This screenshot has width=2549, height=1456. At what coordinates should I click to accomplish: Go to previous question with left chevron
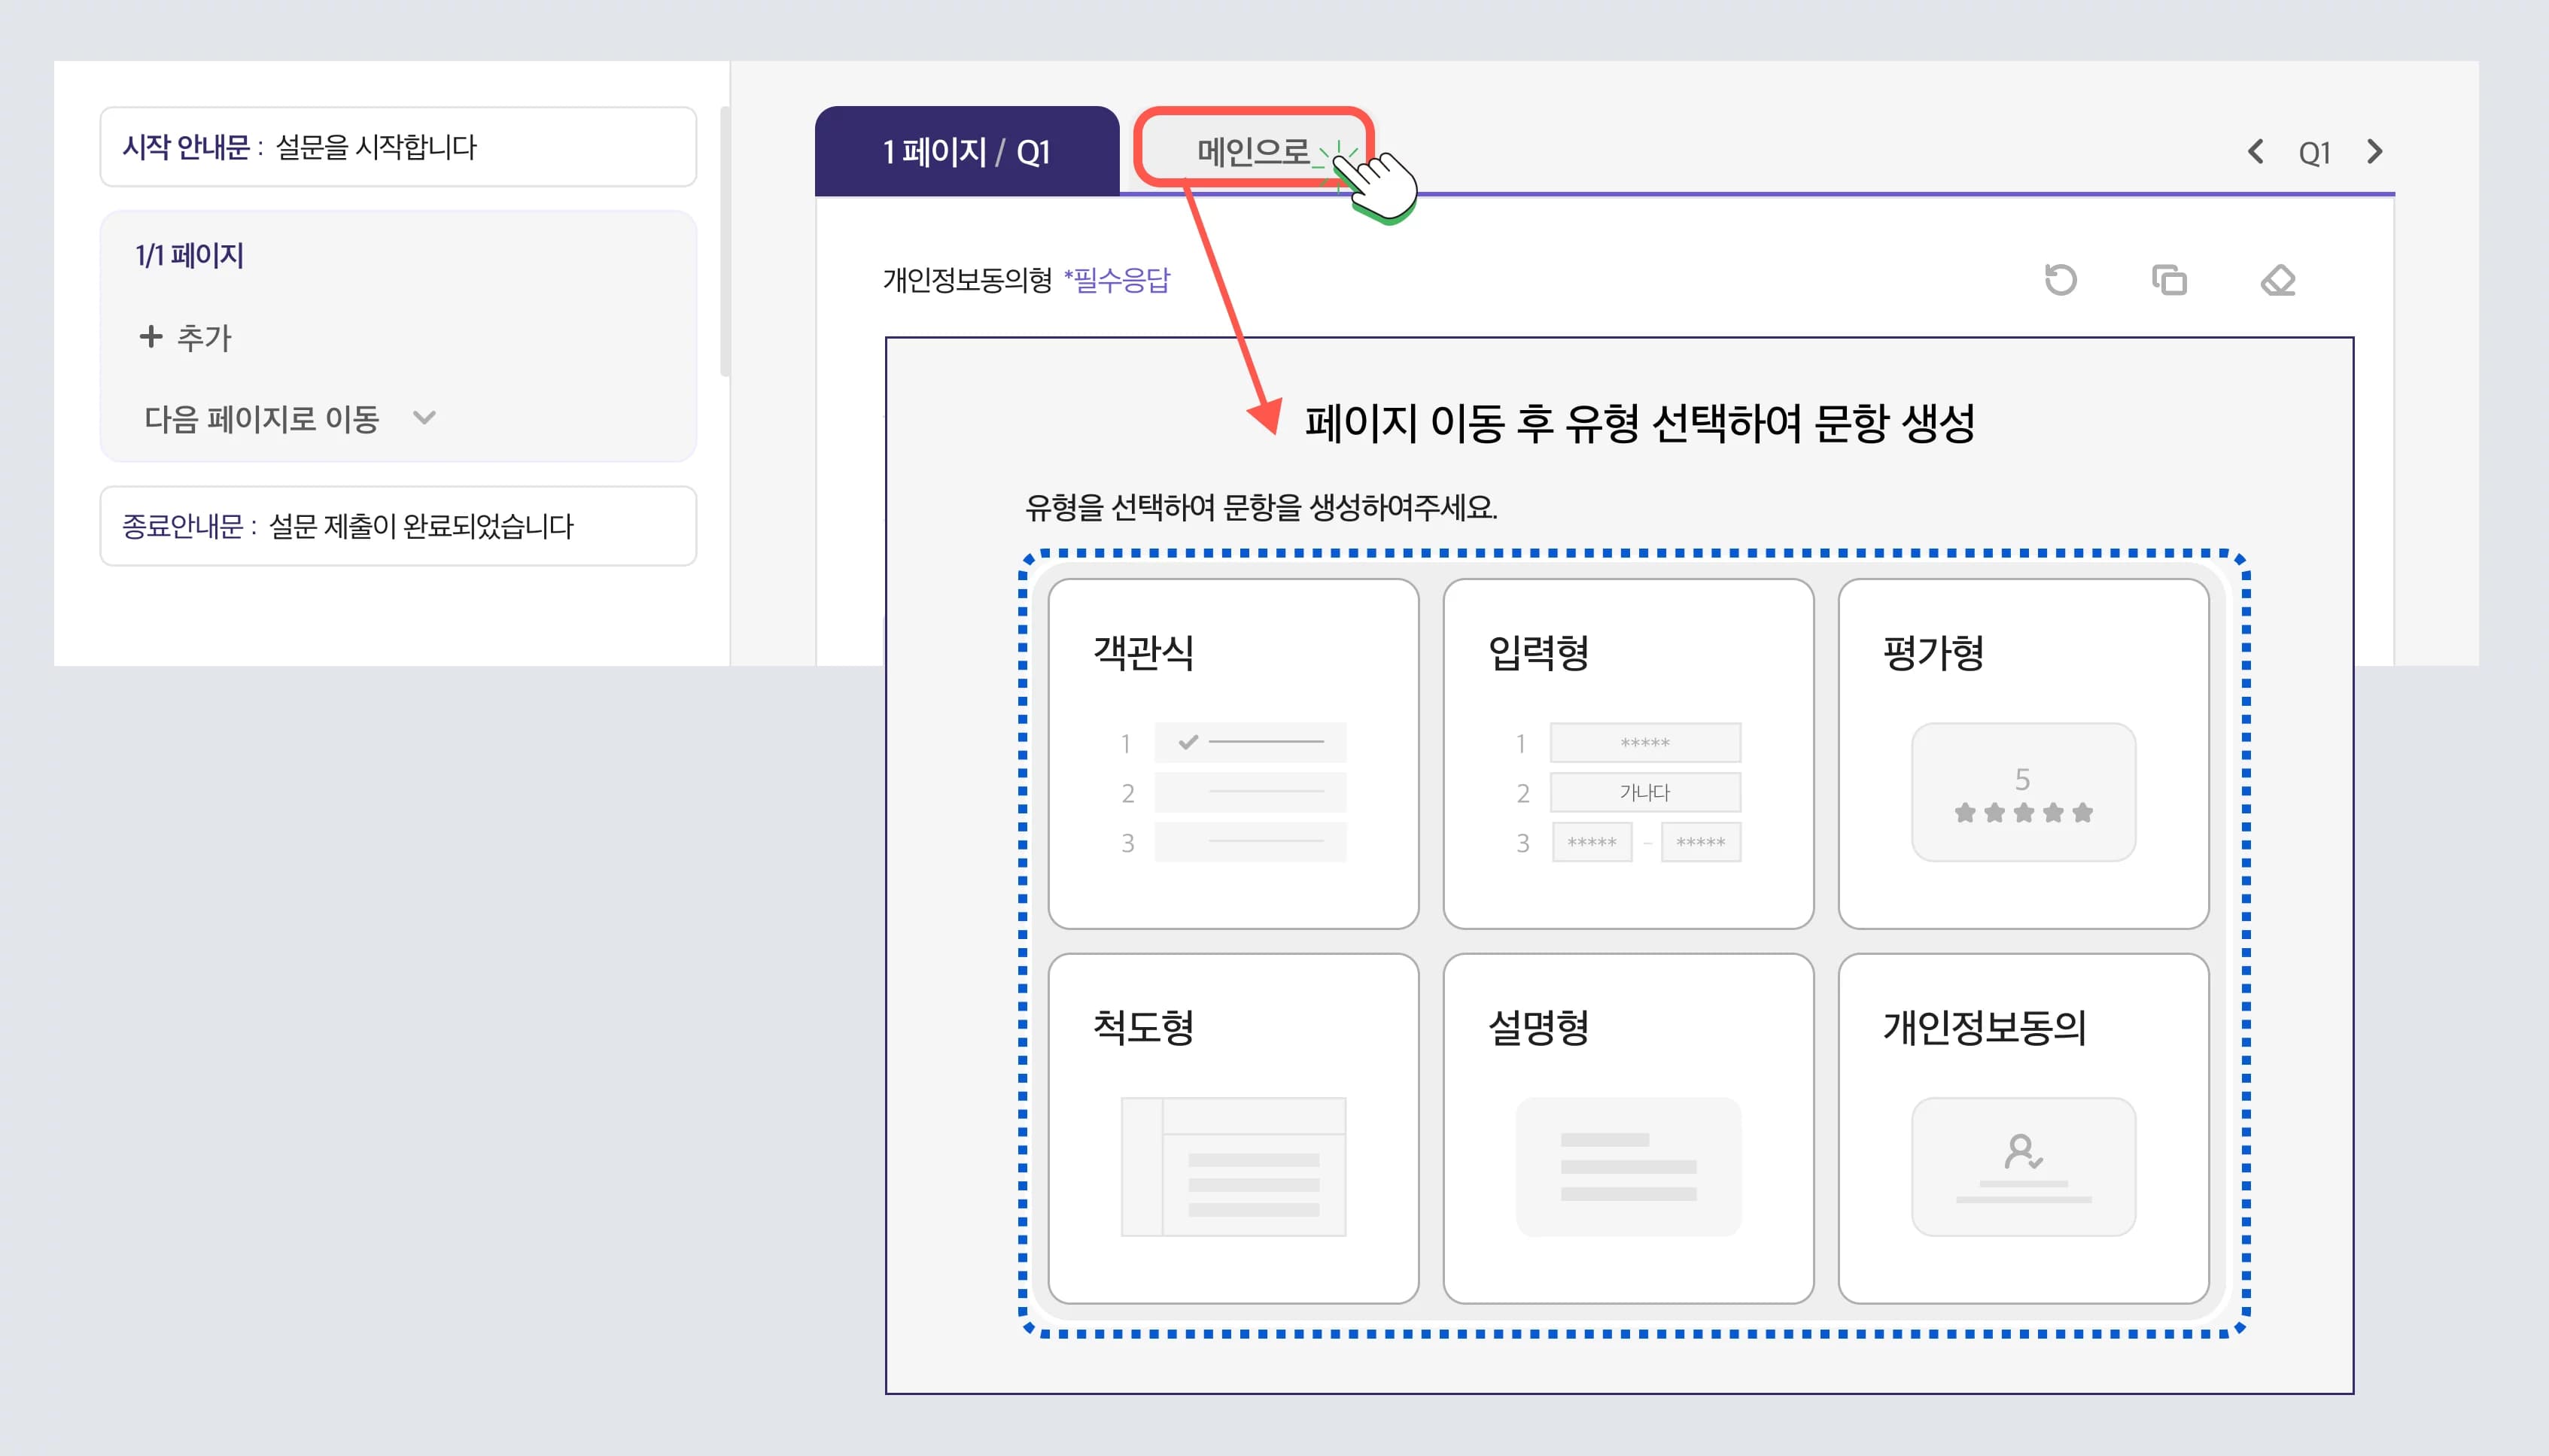pyautogui.click(x=2257, y=152)
